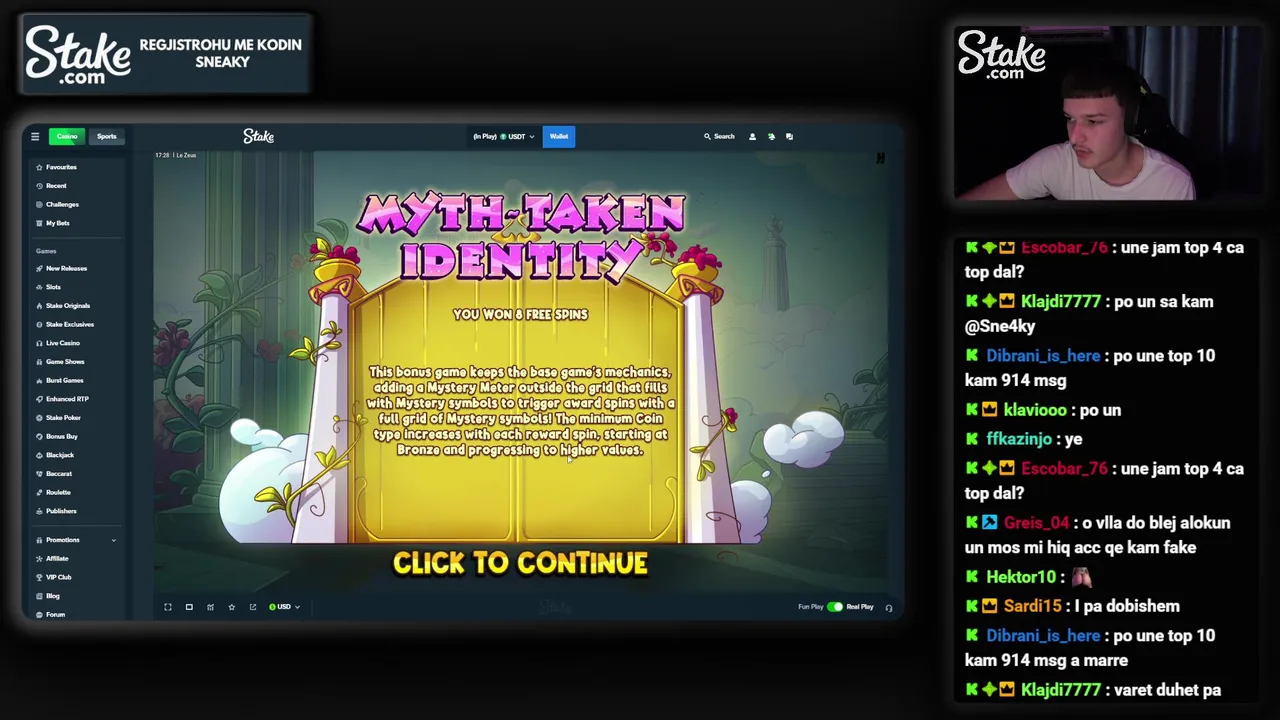Click chat username Escobar_76 at top of chat
The image size is (1280, 720).
pos(1064,248)
